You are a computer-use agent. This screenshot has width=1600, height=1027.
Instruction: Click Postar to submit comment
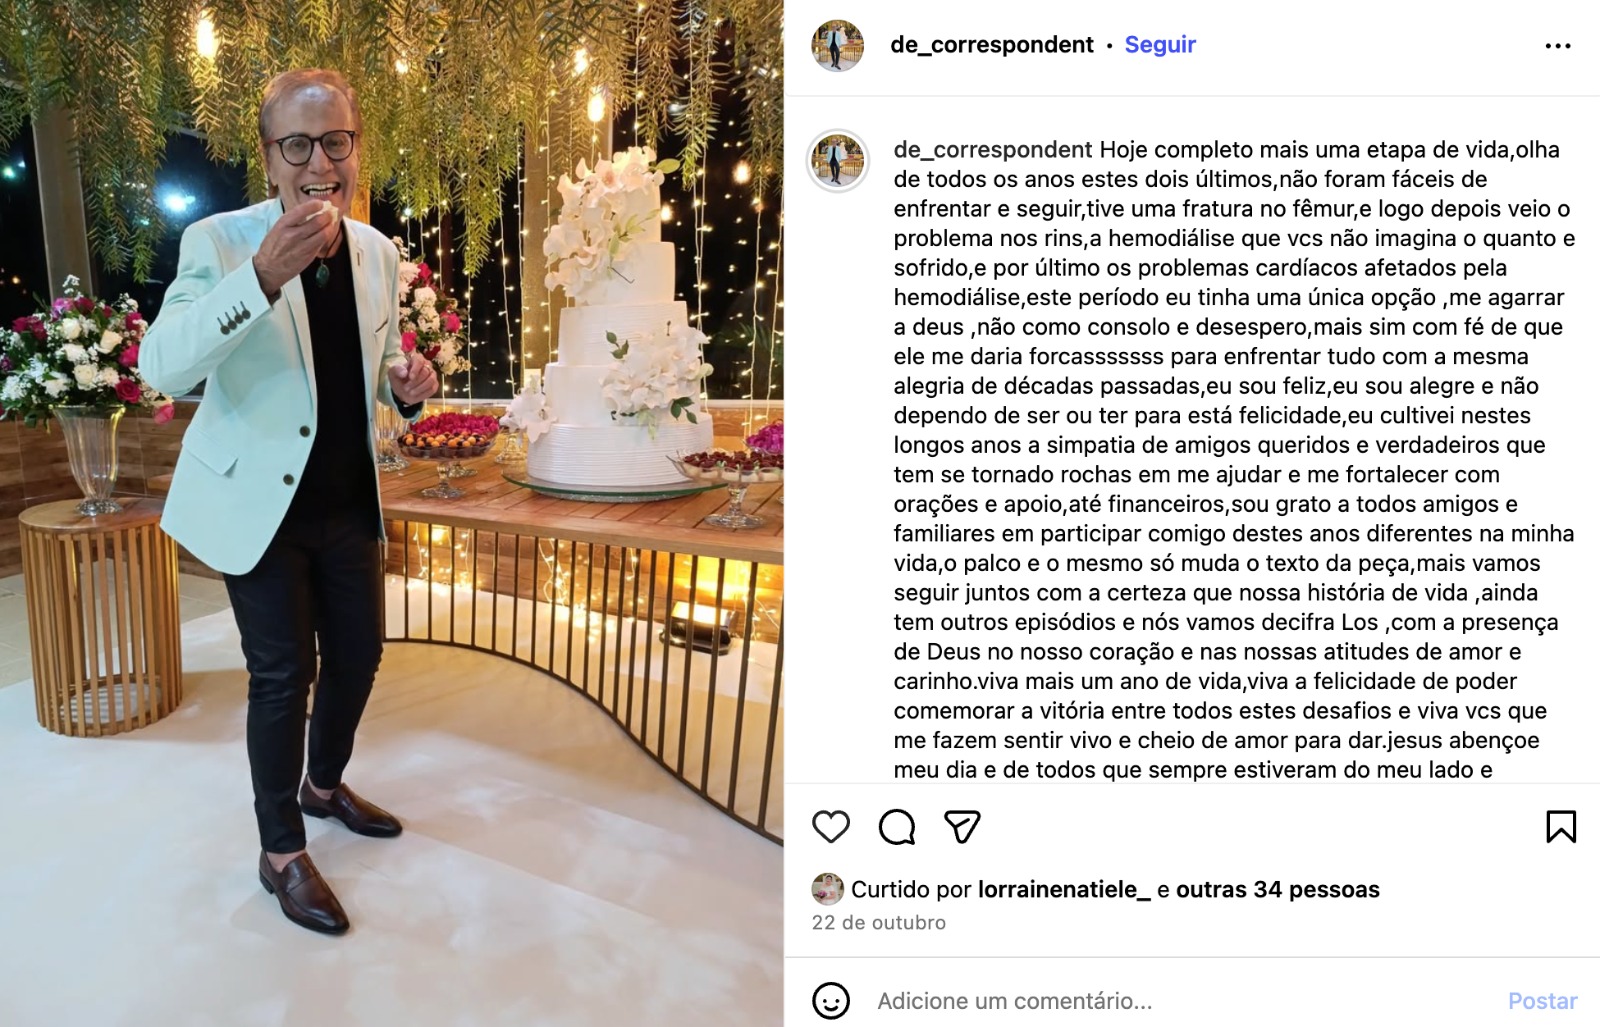click(x=1543, y=1001)
